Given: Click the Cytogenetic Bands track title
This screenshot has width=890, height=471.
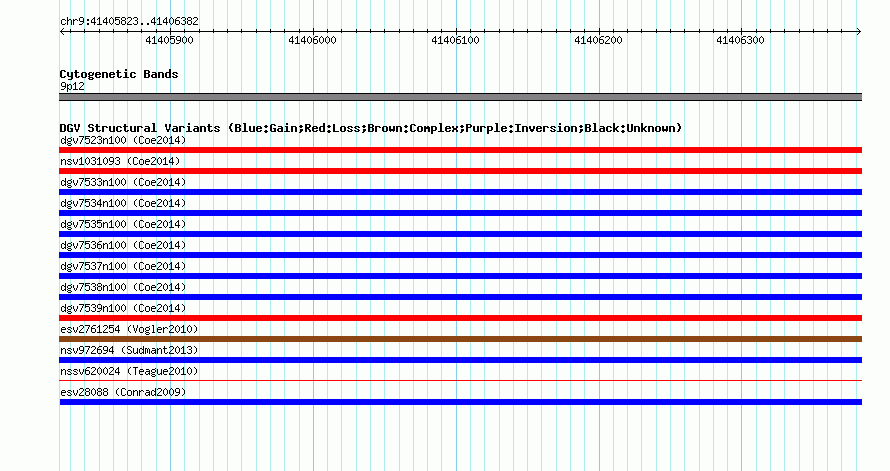Looking at the screenshot, I should (119, 74).
